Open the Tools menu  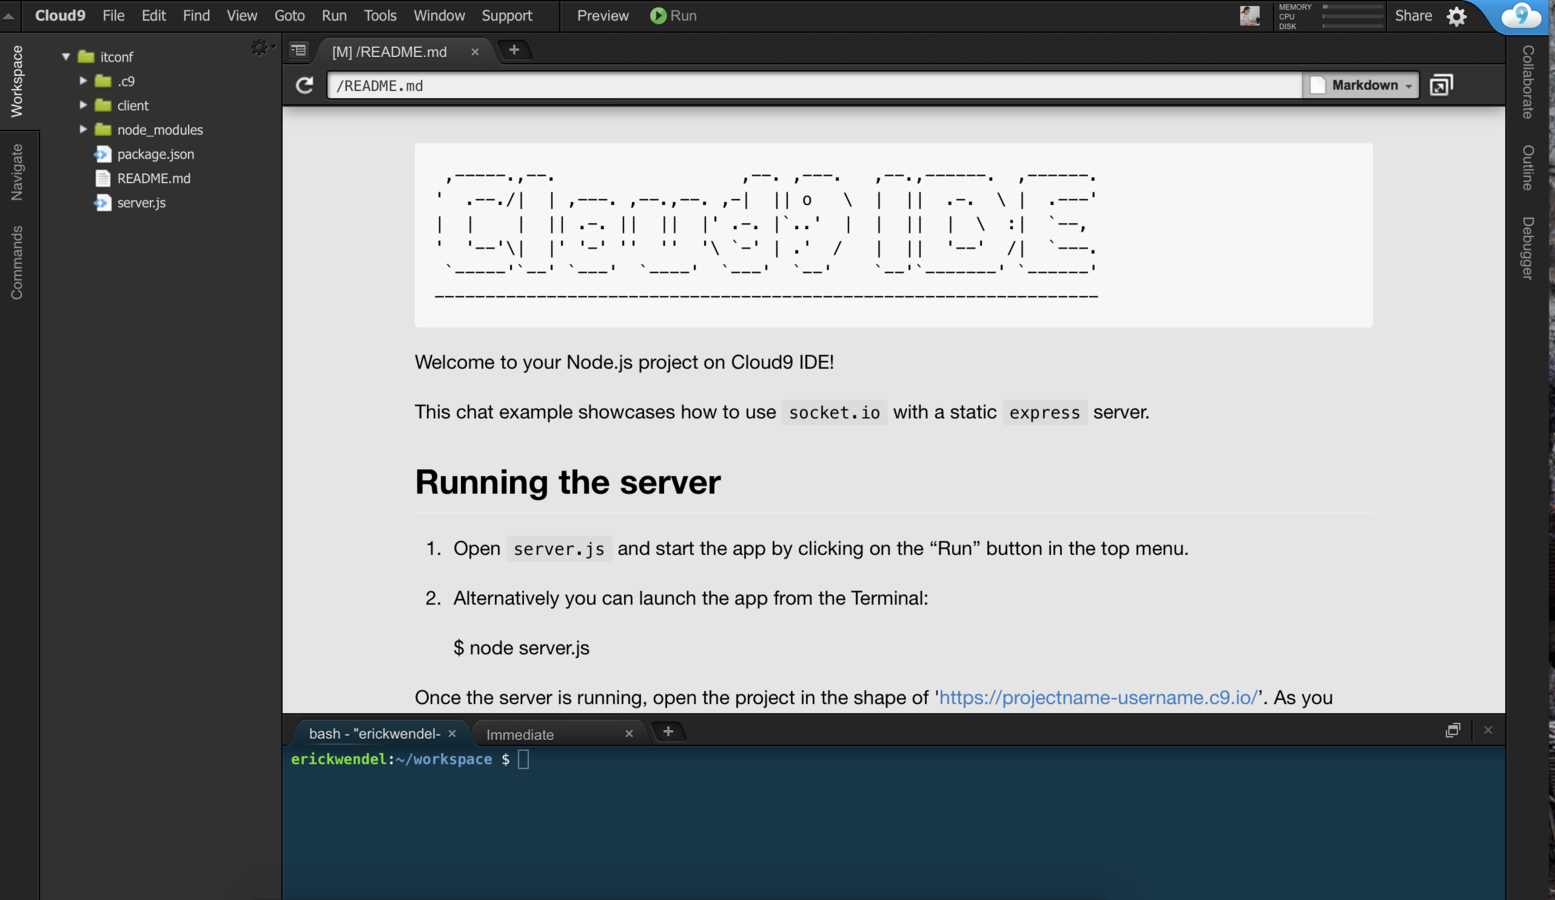[380, 16]
